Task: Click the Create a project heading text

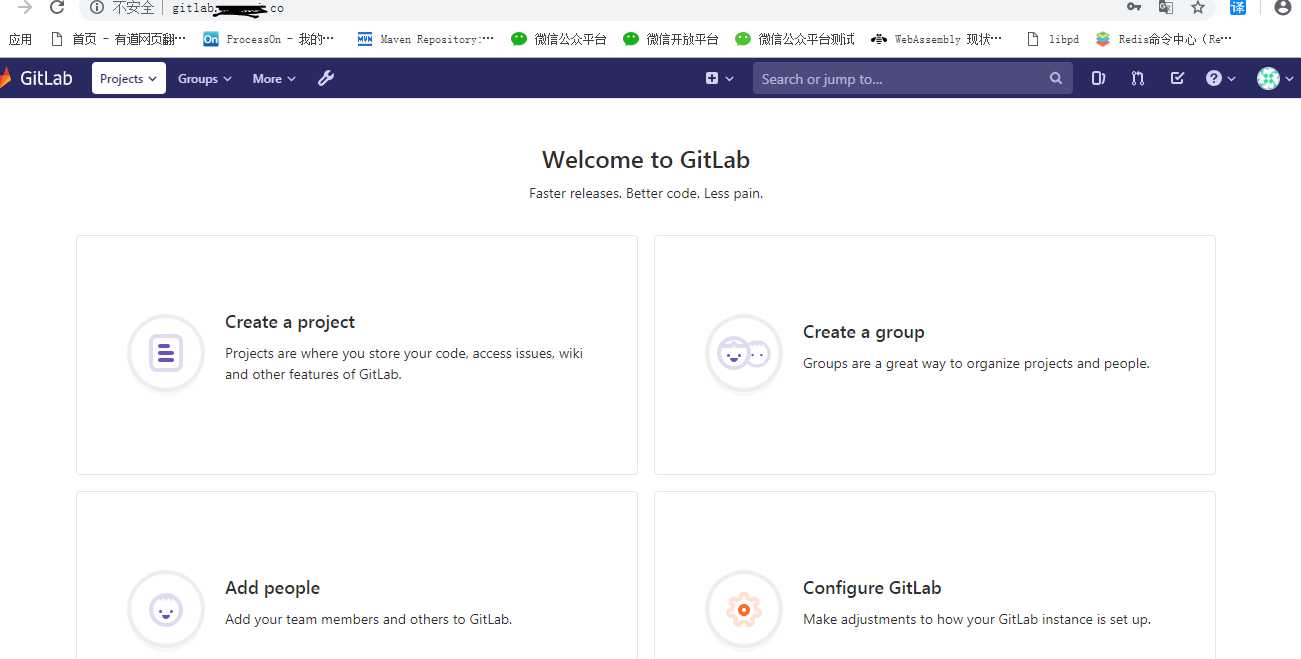Action: pos(290,322)
